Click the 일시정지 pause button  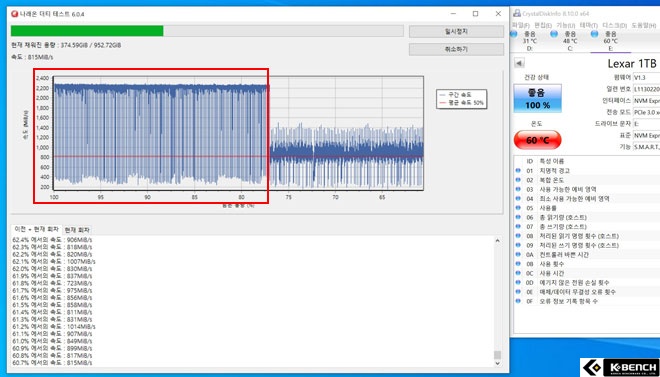[x=456, y=32]
